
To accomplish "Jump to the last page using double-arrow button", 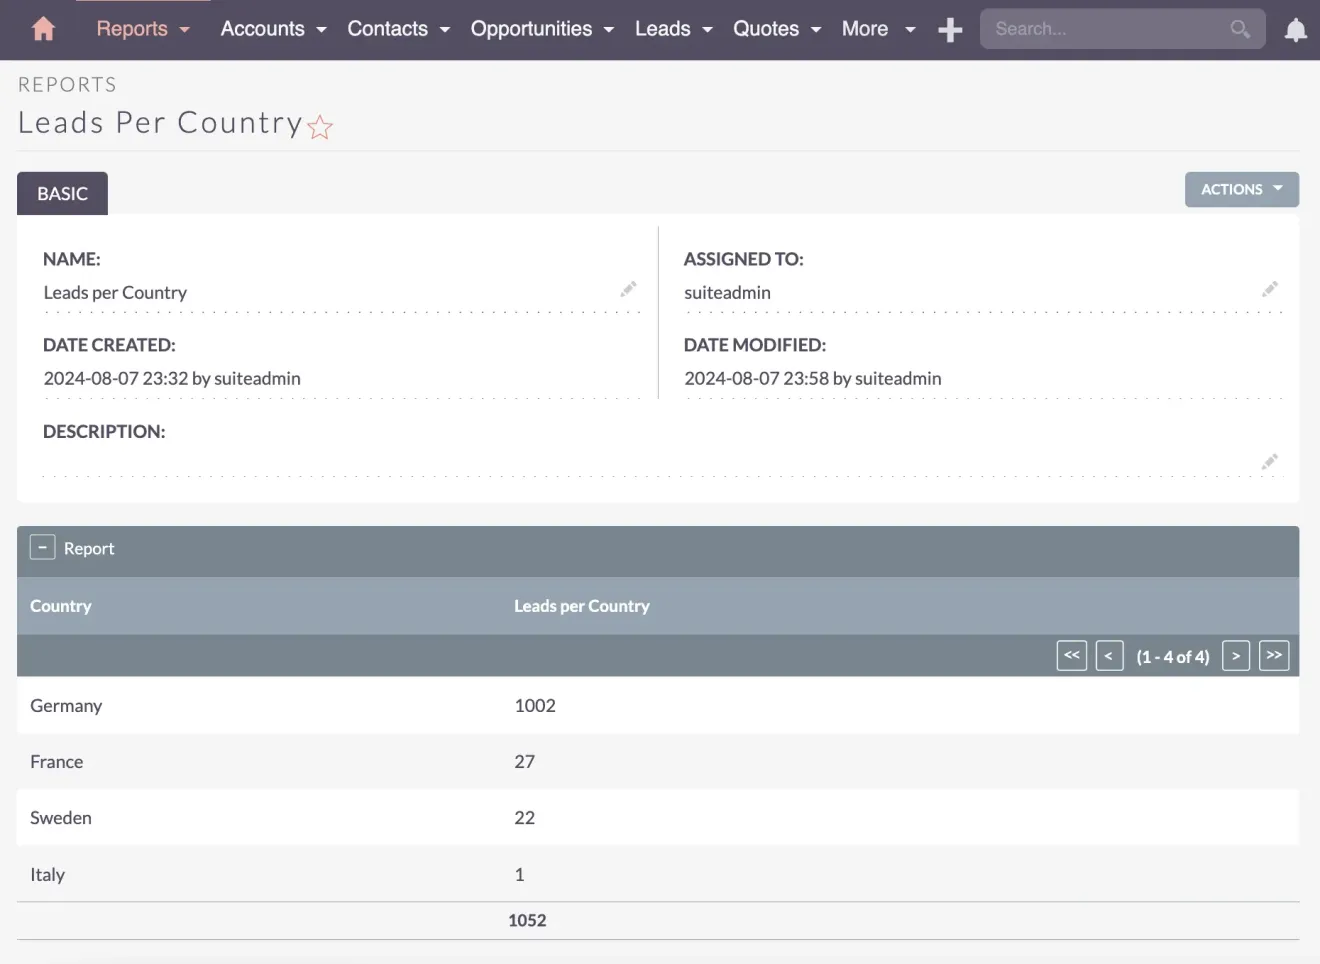I will (x=1274, y=655).
